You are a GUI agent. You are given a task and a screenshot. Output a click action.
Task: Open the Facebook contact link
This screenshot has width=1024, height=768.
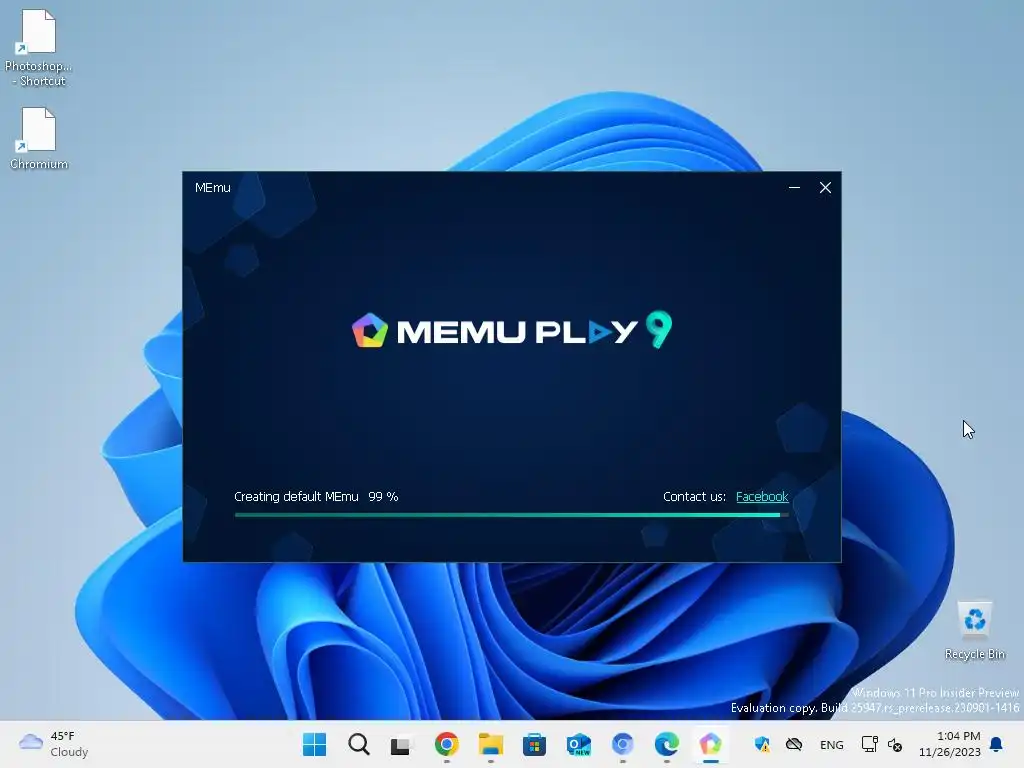tap(761, 496)
